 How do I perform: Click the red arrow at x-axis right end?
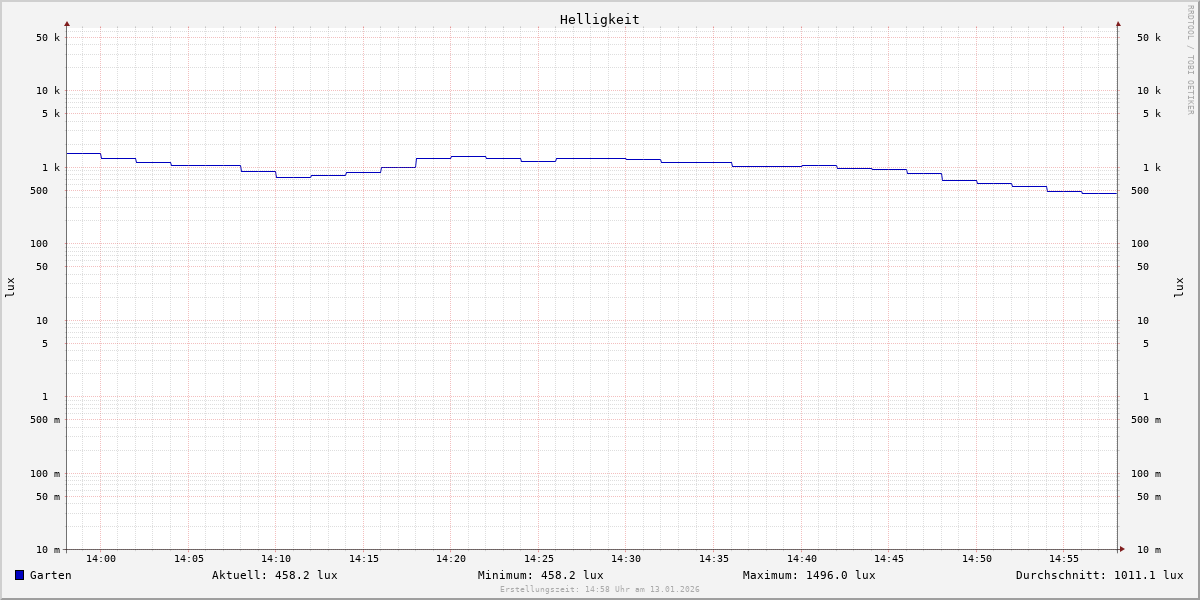(x=1122, y=549)
